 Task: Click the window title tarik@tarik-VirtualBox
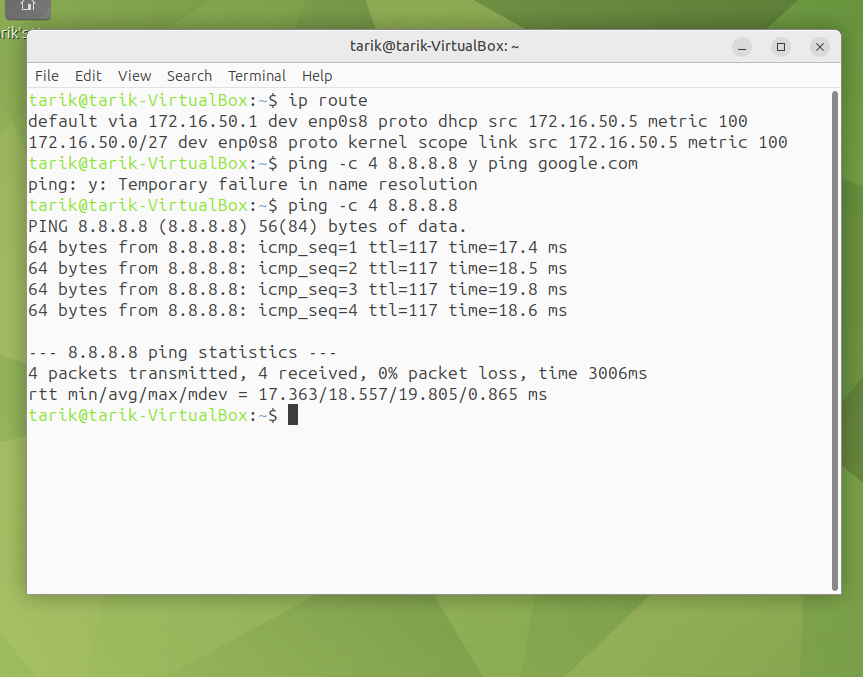(434, 46)
